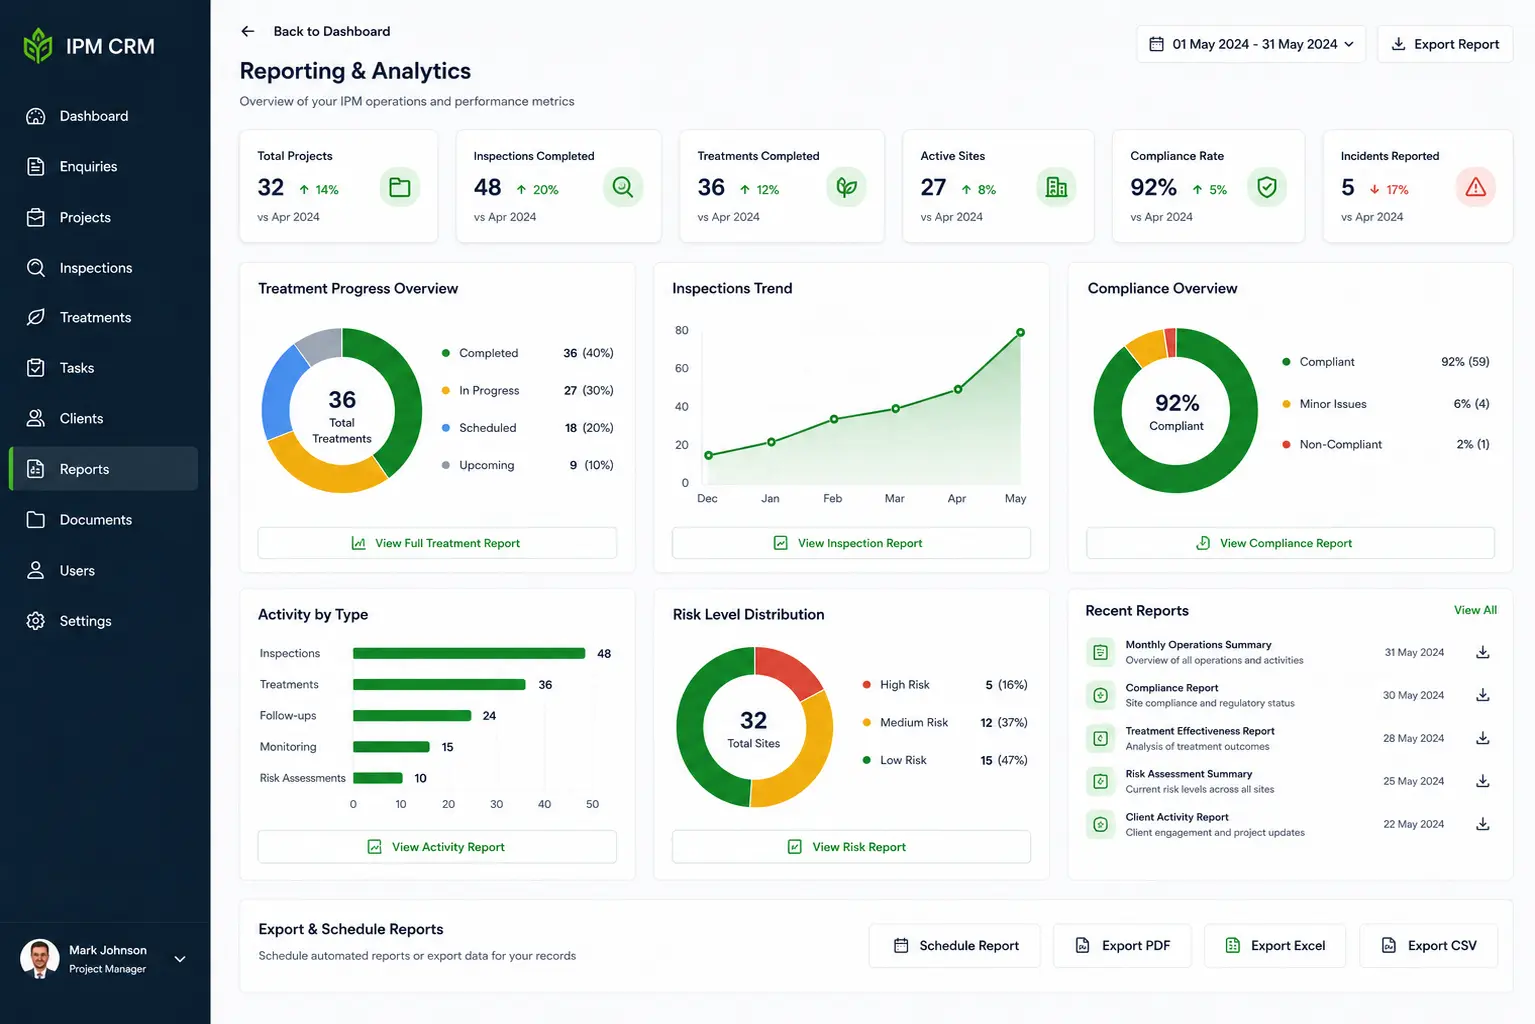The height and width of the screenshot is (1024, 1535).
Task: Open Settings from the sidebar
Action: 104,621
